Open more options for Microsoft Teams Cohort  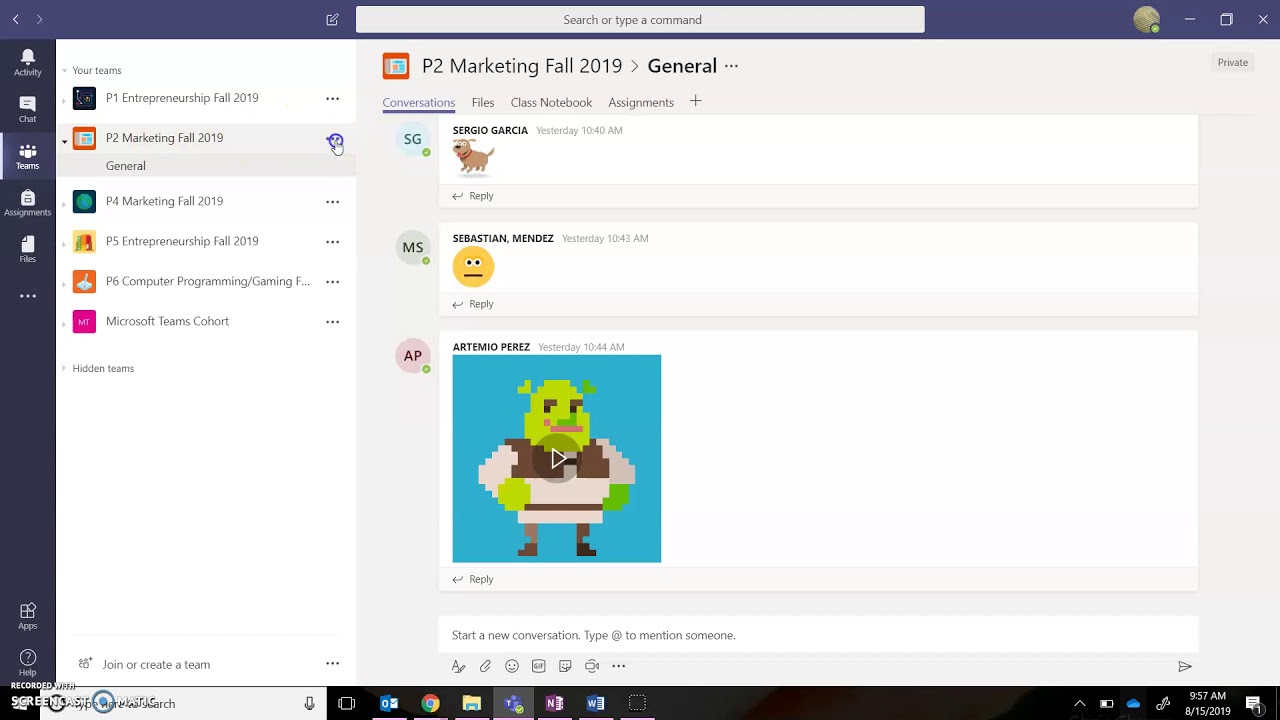(332, 322)
